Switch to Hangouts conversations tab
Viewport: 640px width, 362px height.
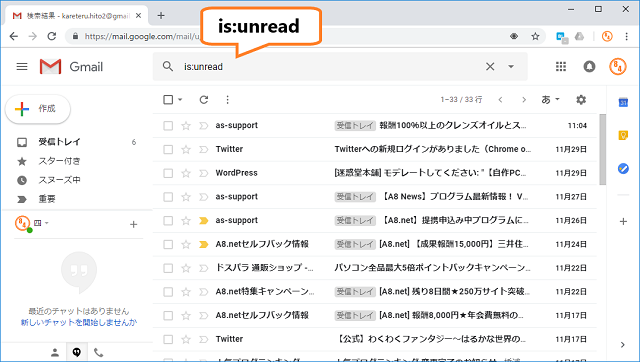pyautogui.click(x=77, y=353)
